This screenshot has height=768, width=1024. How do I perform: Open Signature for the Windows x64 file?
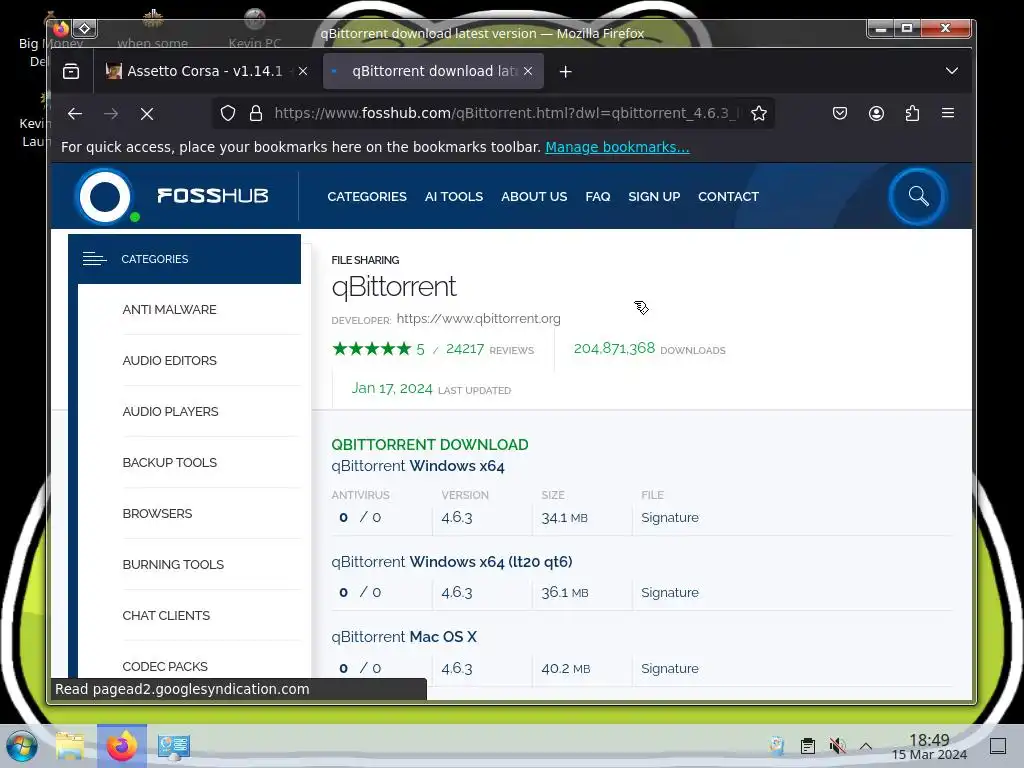(x=670, y=518)
